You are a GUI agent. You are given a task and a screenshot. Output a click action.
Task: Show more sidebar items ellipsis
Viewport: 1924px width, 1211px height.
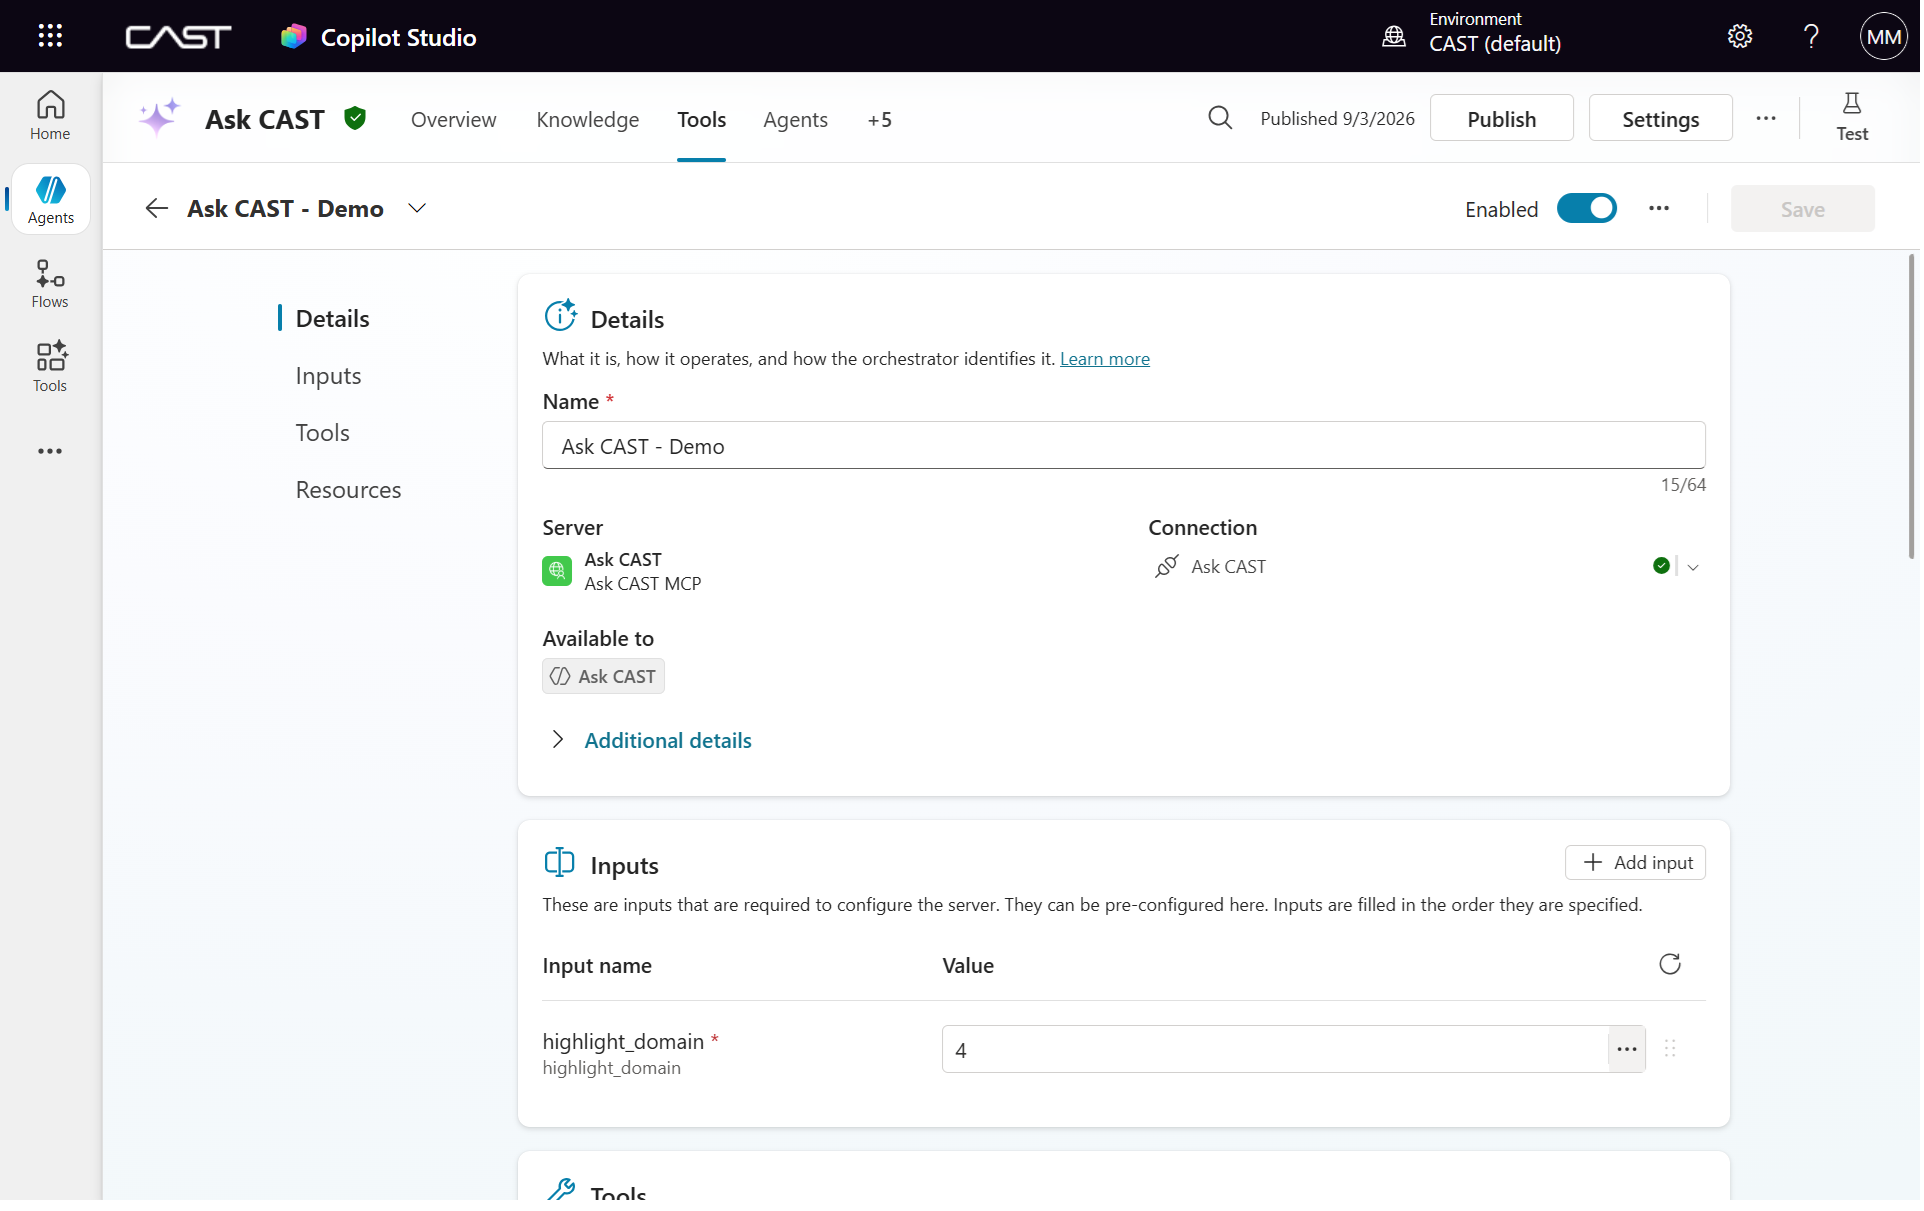coord(50,452)
